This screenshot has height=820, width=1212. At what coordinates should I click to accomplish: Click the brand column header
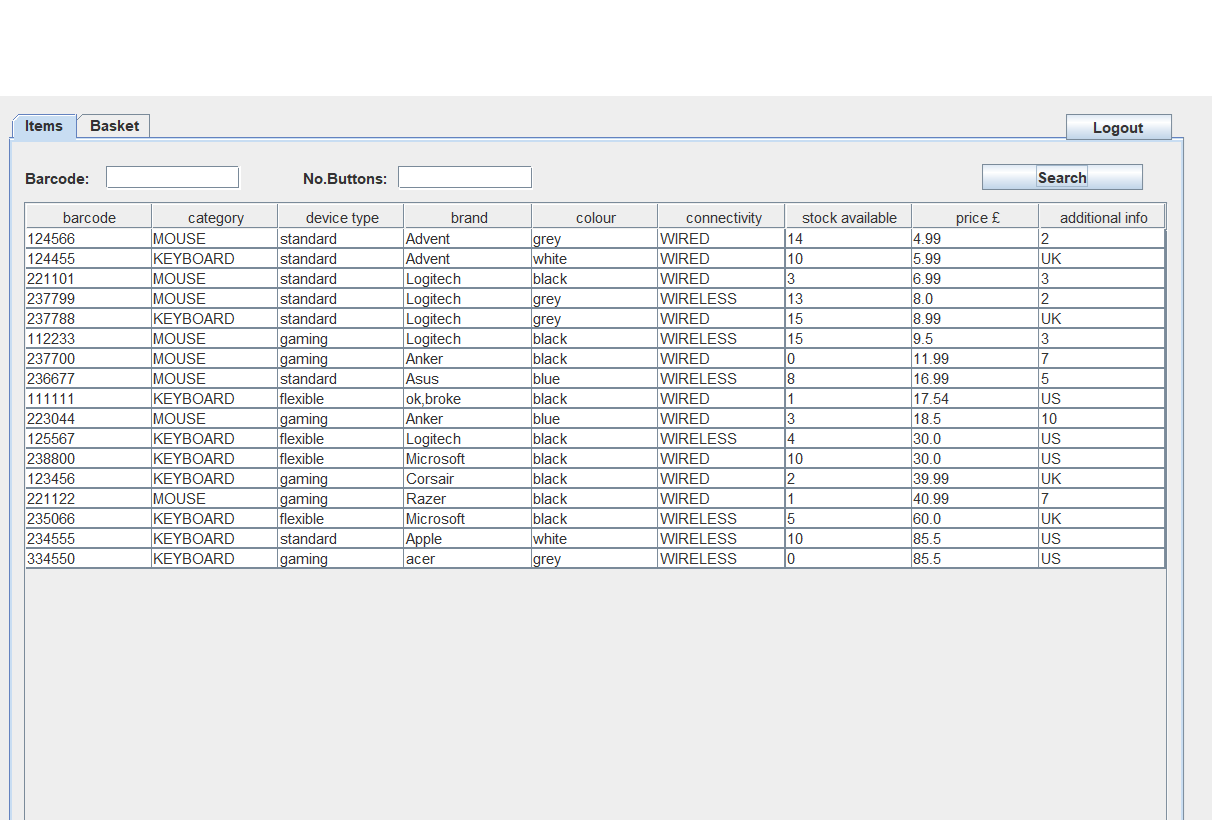[468, 217]
